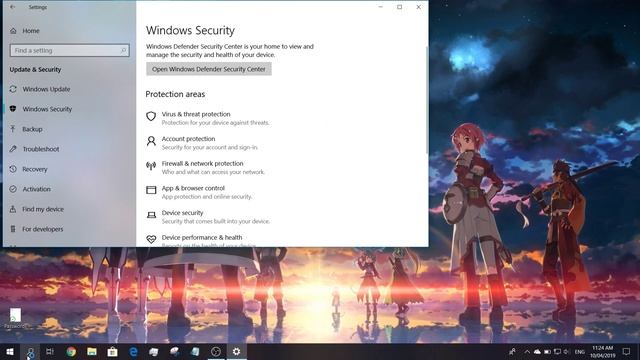Open the Action Center notification icon

pos(626,351)
